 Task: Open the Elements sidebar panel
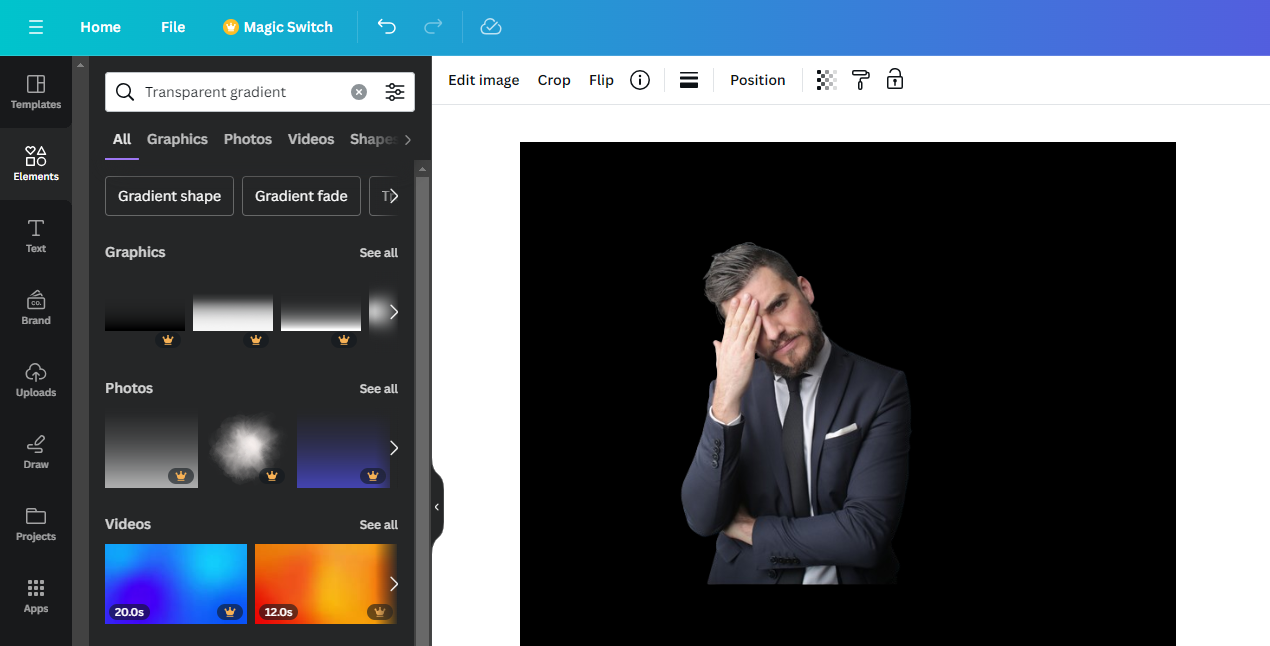click(x=36, y=164)
